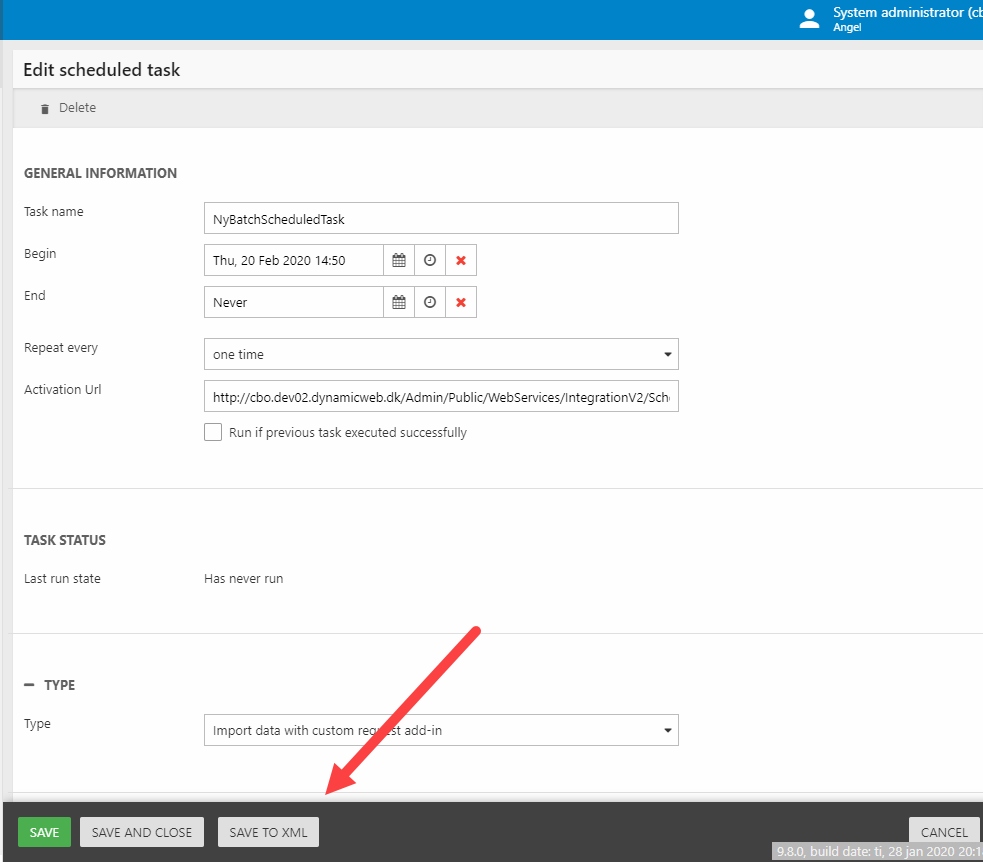Open the Begin time clock picker

[x=430, y=260]
